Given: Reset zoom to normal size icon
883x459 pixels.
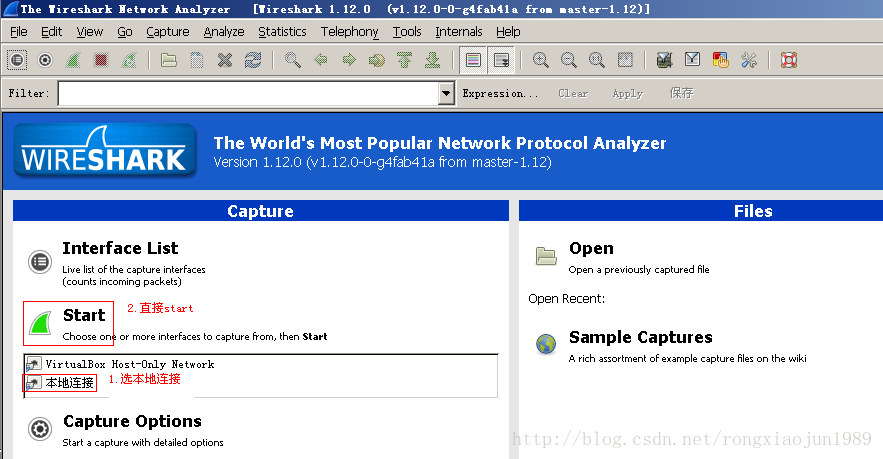Looking at the screenshot, I should [x=596, y=60].
